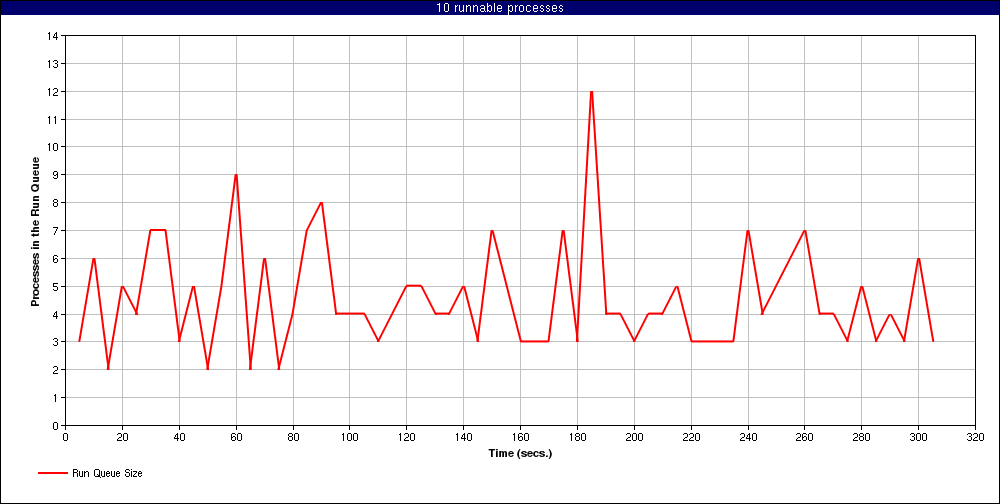Click the x-axis tick label 260
The height and width of the screenshot is (504, 1000).
click(x=805, y=437)
